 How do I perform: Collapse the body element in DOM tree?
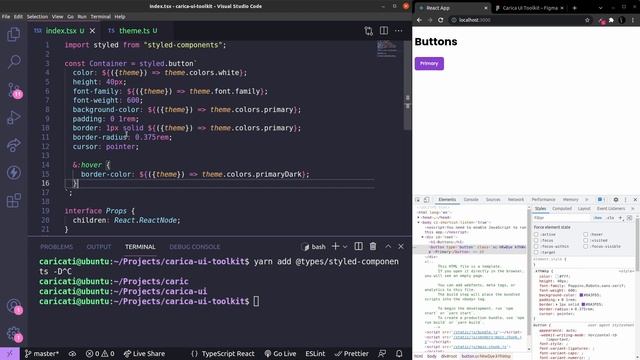tap(418, 222)
